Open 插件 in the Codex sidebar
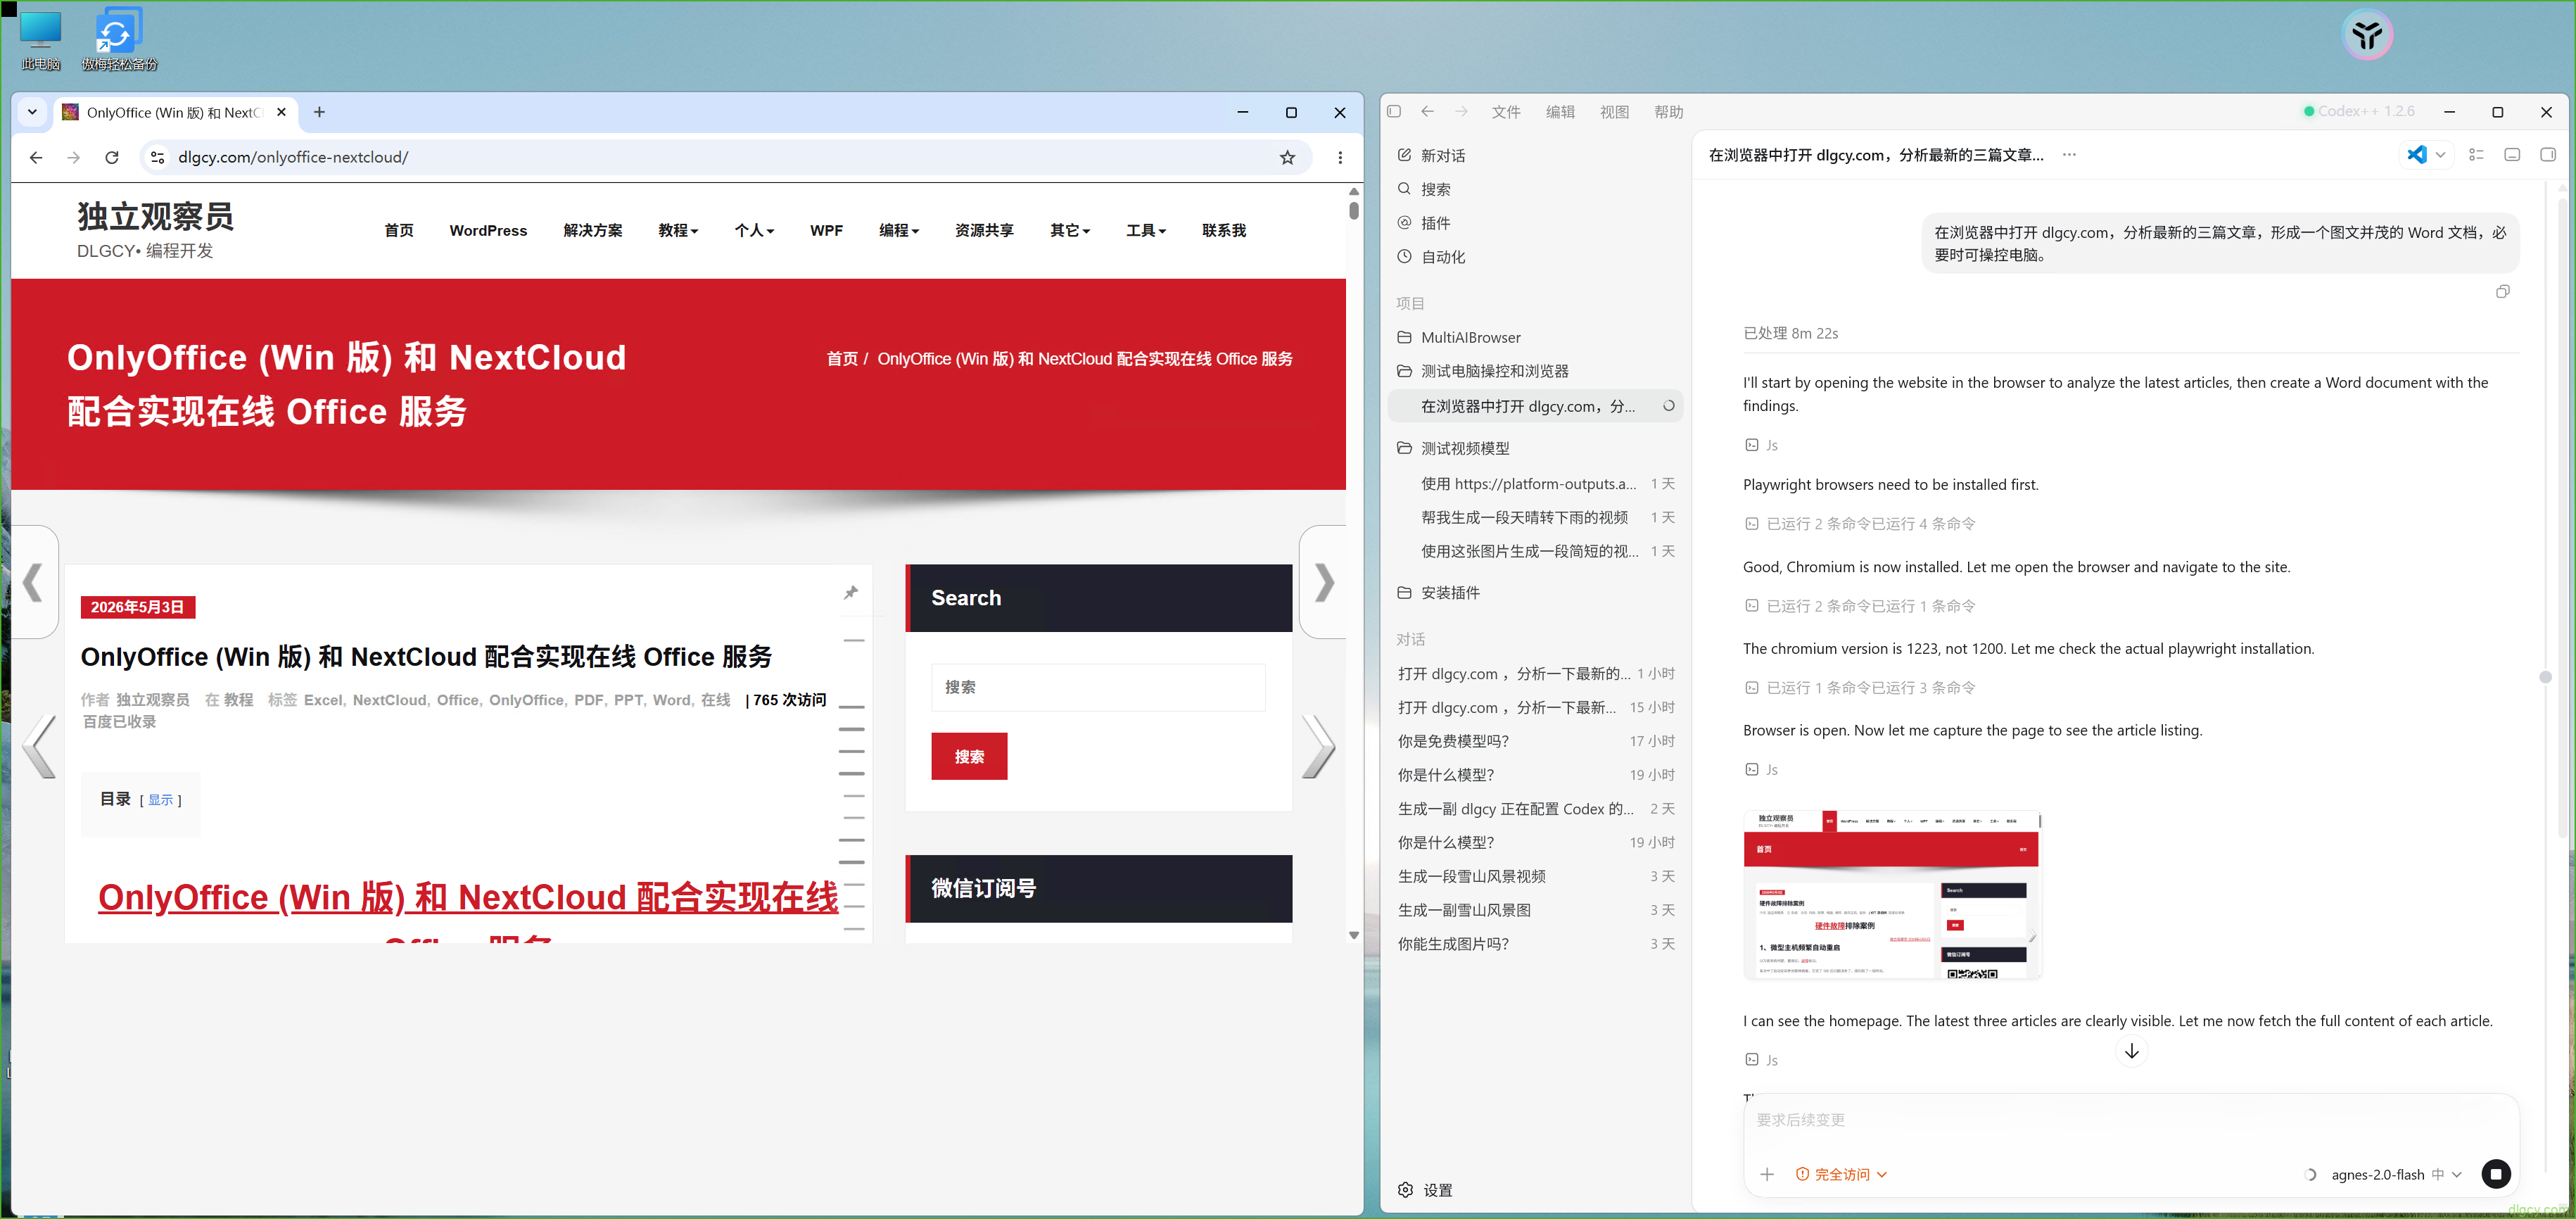This screenshot has height=1219, width=2576. (1536, 223)
